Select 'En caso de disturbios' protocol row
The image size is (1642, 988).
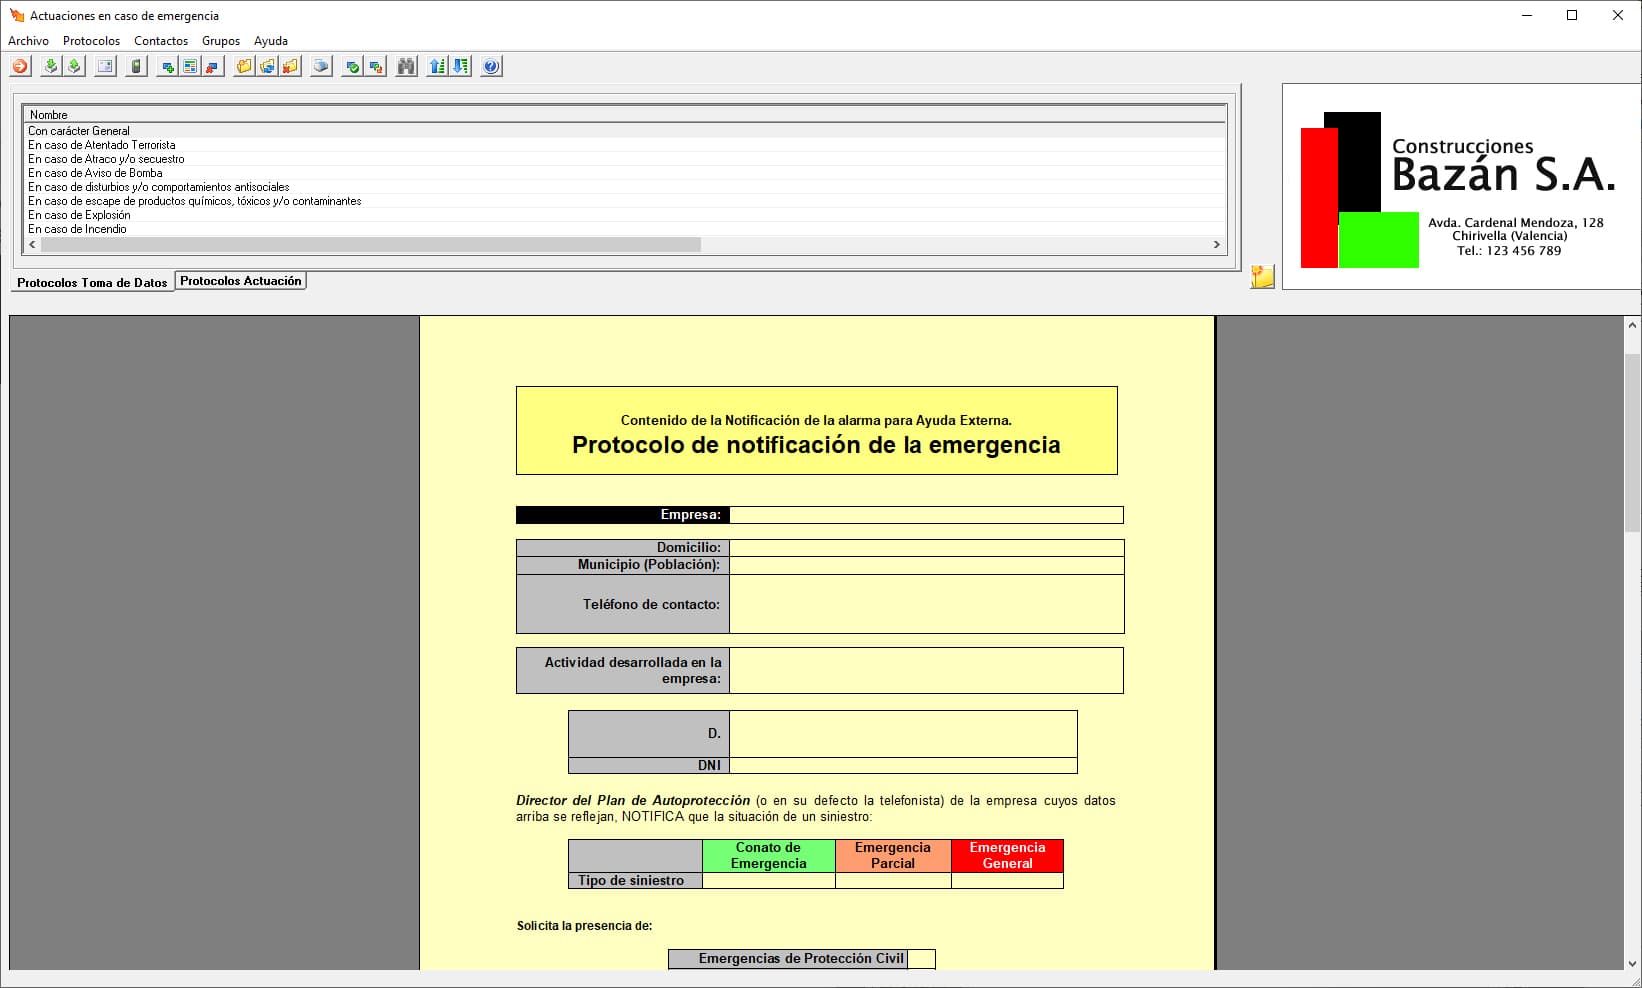624,187
